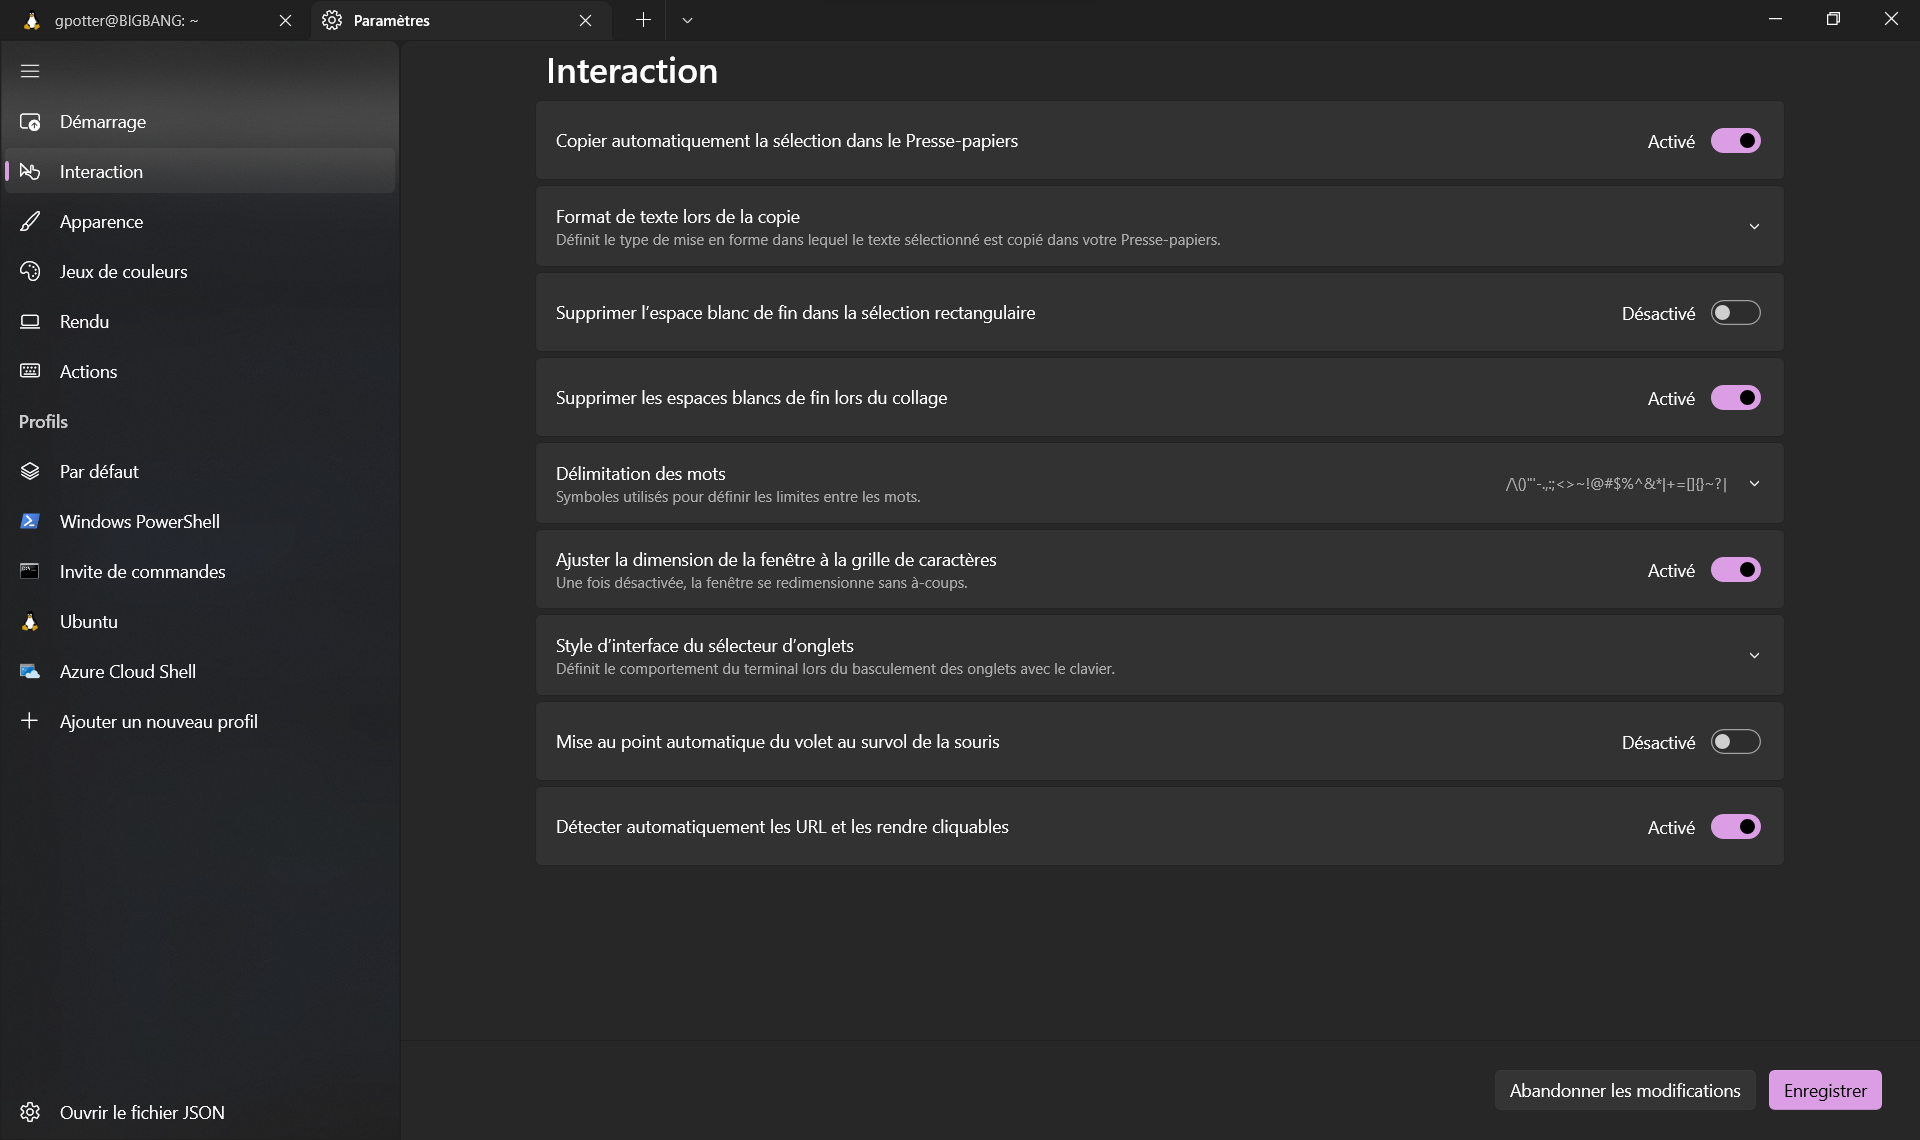Click the gear icon beside Ouvrir le fichier JSON
Screen dimensions: 1920x1140
pos(30,1112)
